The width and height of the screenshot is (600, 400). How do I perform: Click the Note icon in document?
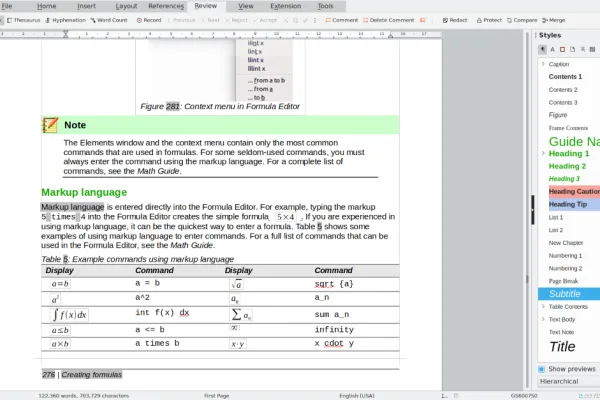(50, 125)
